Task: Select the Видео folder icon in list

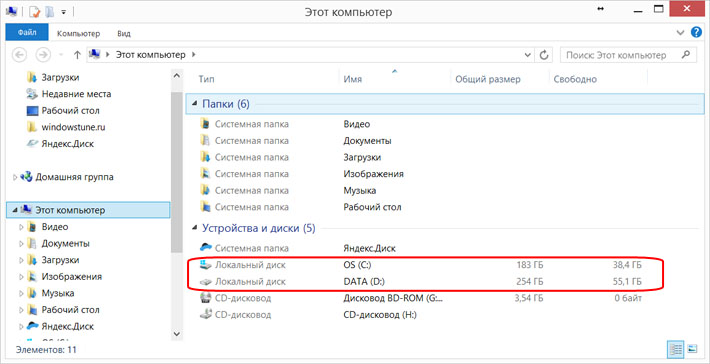Action: (206, 124)
